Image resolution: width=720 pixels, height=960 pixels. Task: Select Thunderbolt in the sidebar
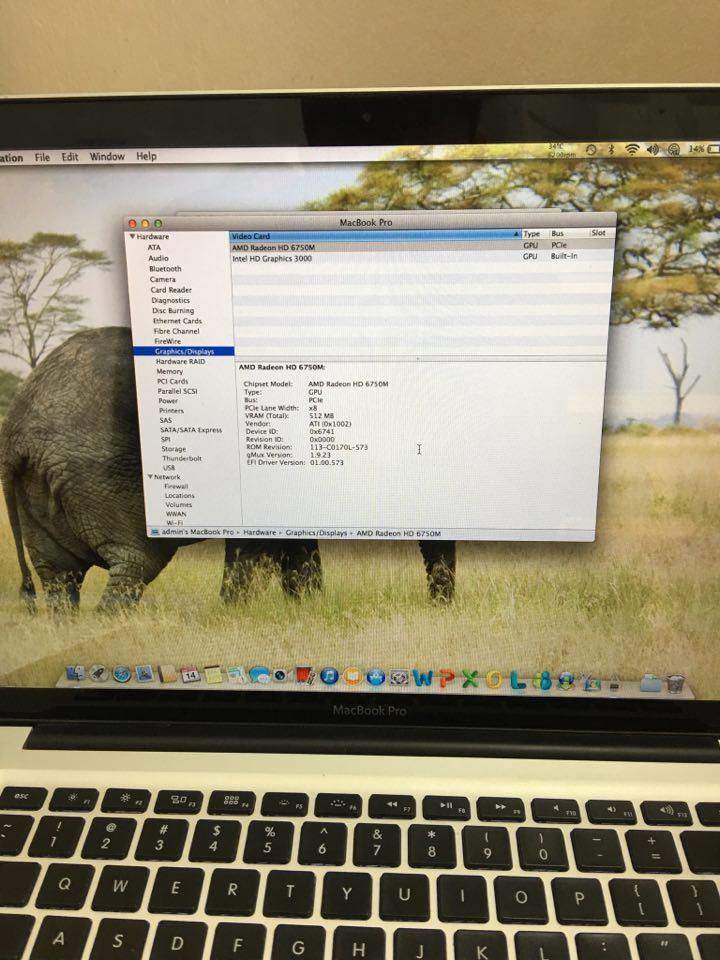(x=181, y=458)
